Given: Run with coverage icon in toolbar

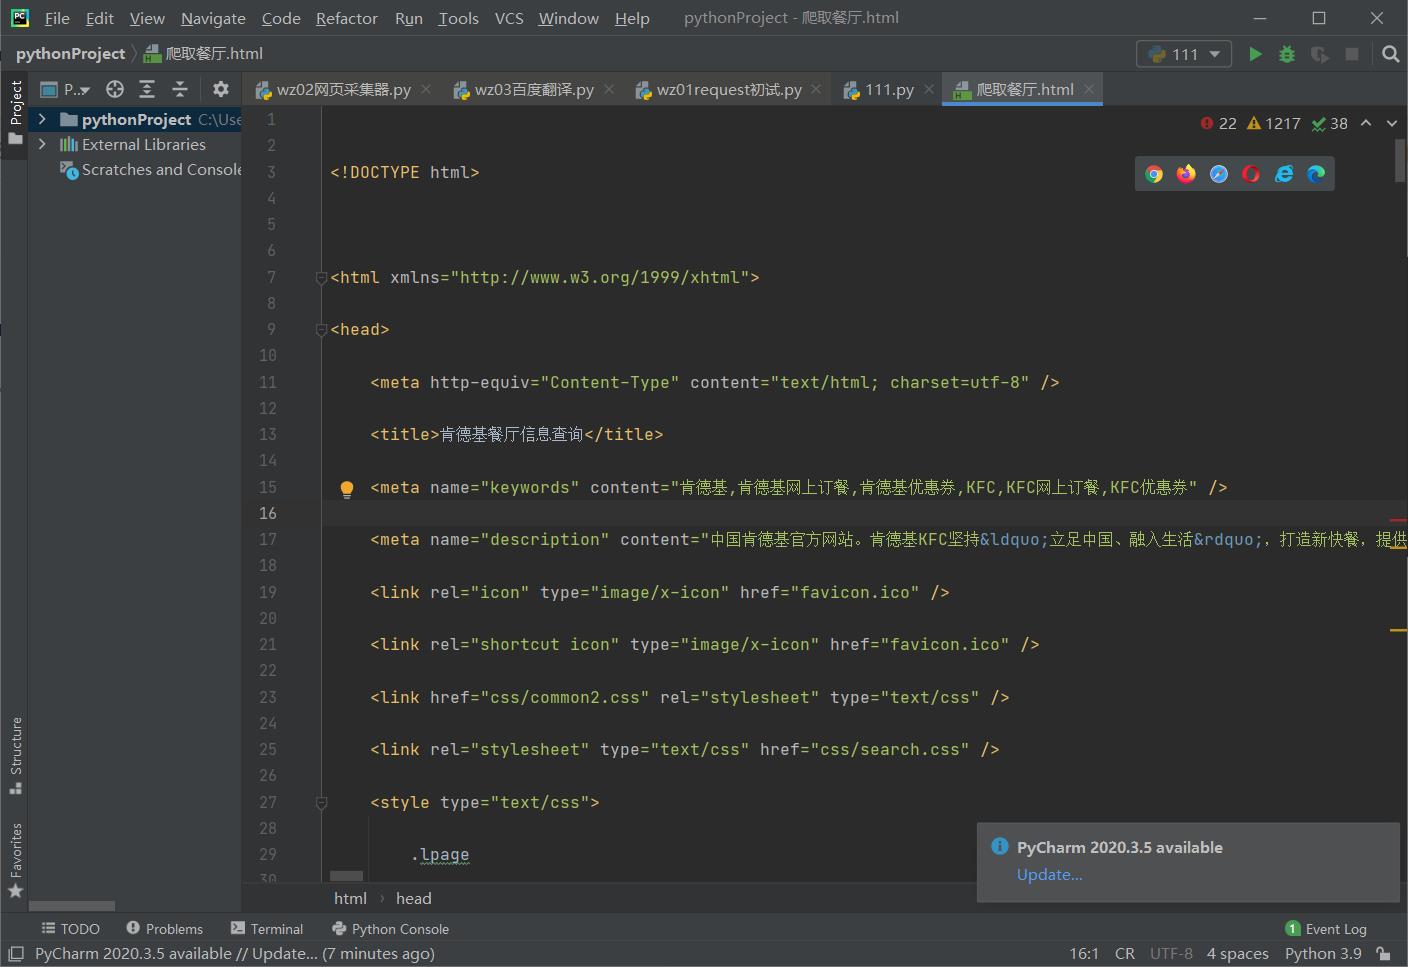Looking at the screenshot, I should [x=1320, y=54].
